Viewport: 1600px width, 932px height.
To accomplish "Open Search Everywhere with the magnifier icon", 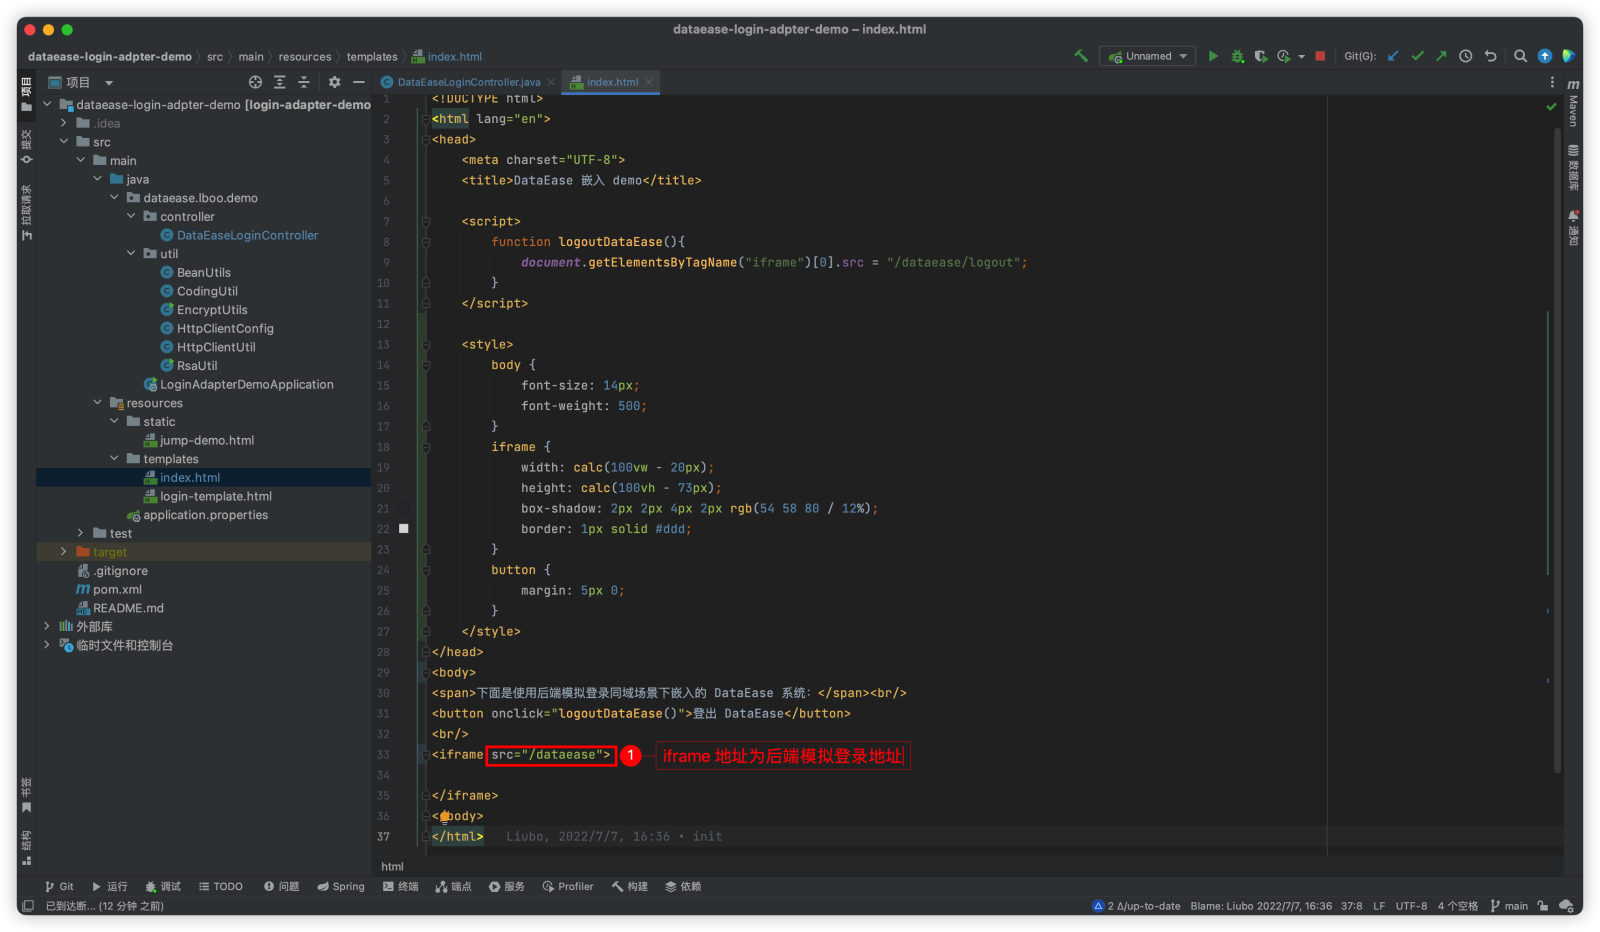I will click(1520, 56).
